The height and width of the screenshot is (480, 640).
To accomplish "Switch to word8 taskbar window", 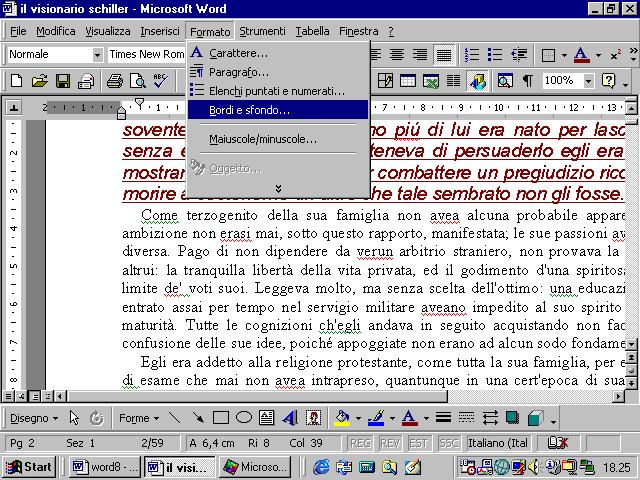I will 106,467.
